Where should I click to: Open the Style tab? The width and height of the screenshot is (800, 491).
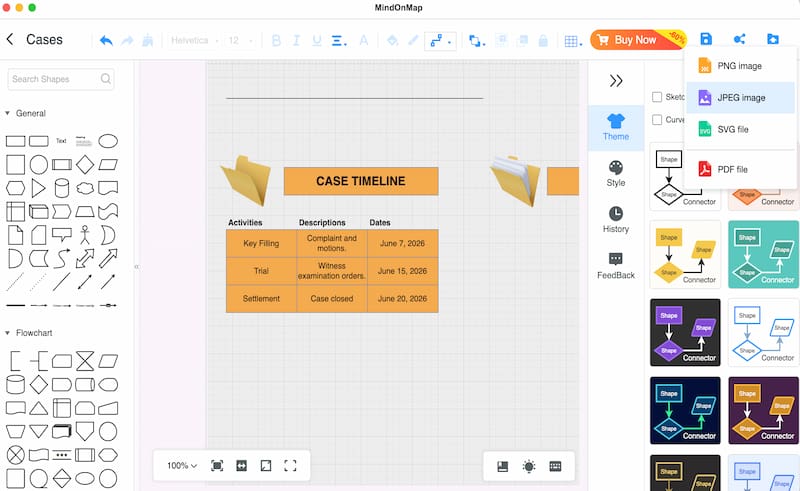click(616, 174)
